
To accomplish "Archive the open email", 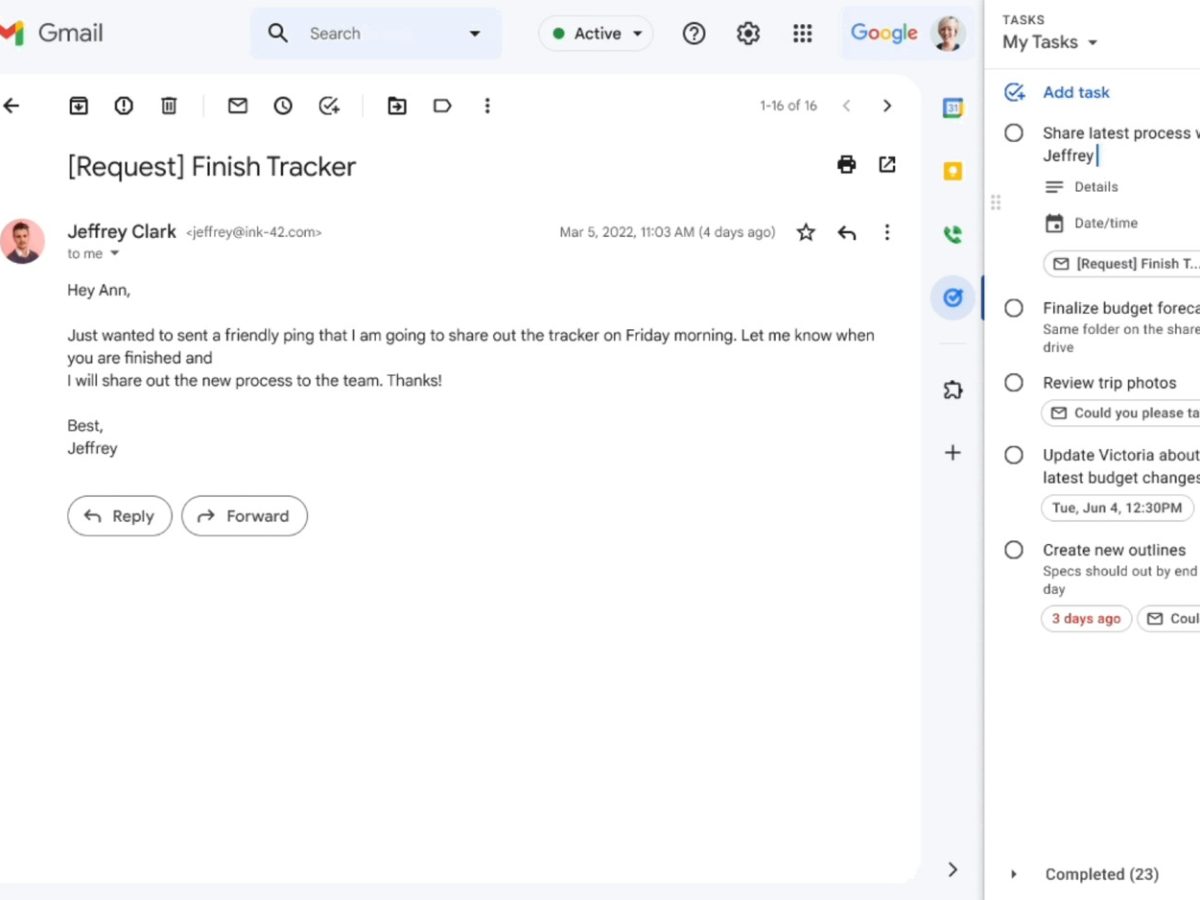I will point(78,106).
